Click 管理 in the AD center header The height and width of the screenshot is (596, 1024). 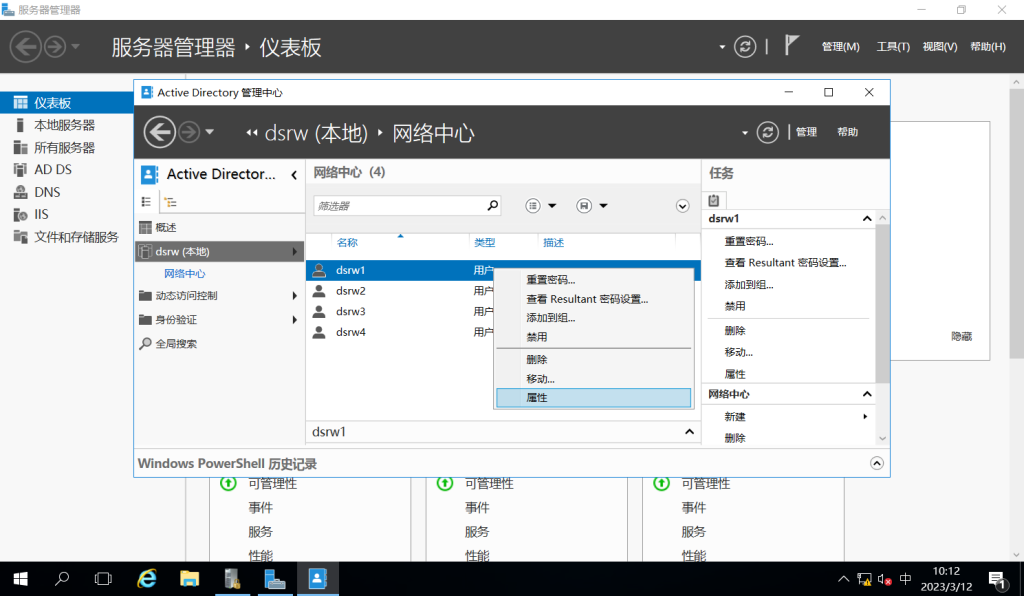(806, 132)
